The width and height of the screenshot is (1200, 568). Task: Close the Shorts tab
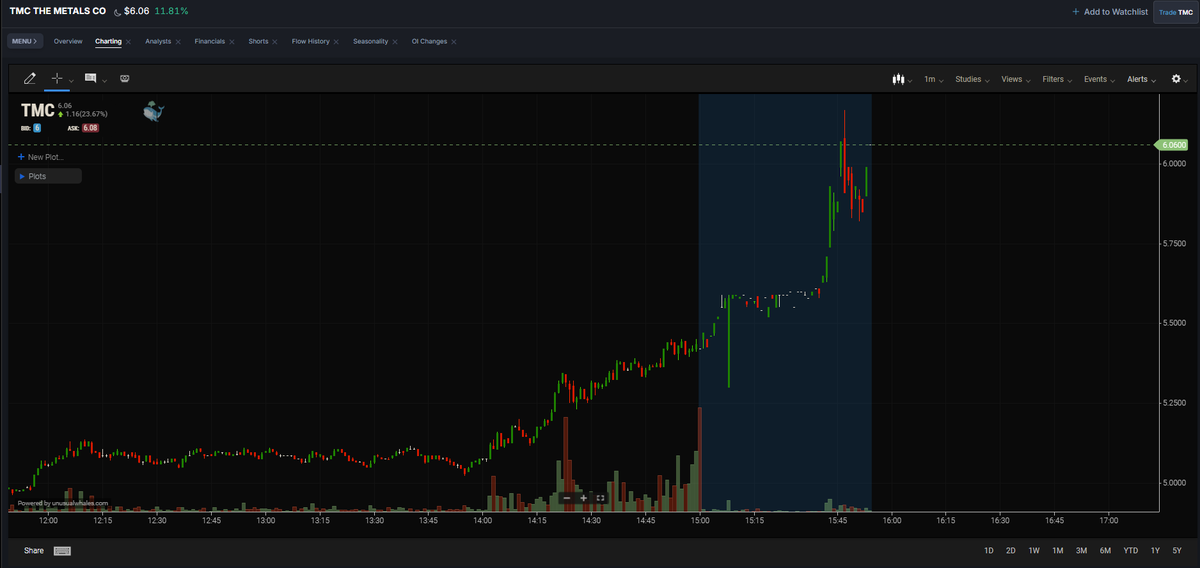coord(275,42)
